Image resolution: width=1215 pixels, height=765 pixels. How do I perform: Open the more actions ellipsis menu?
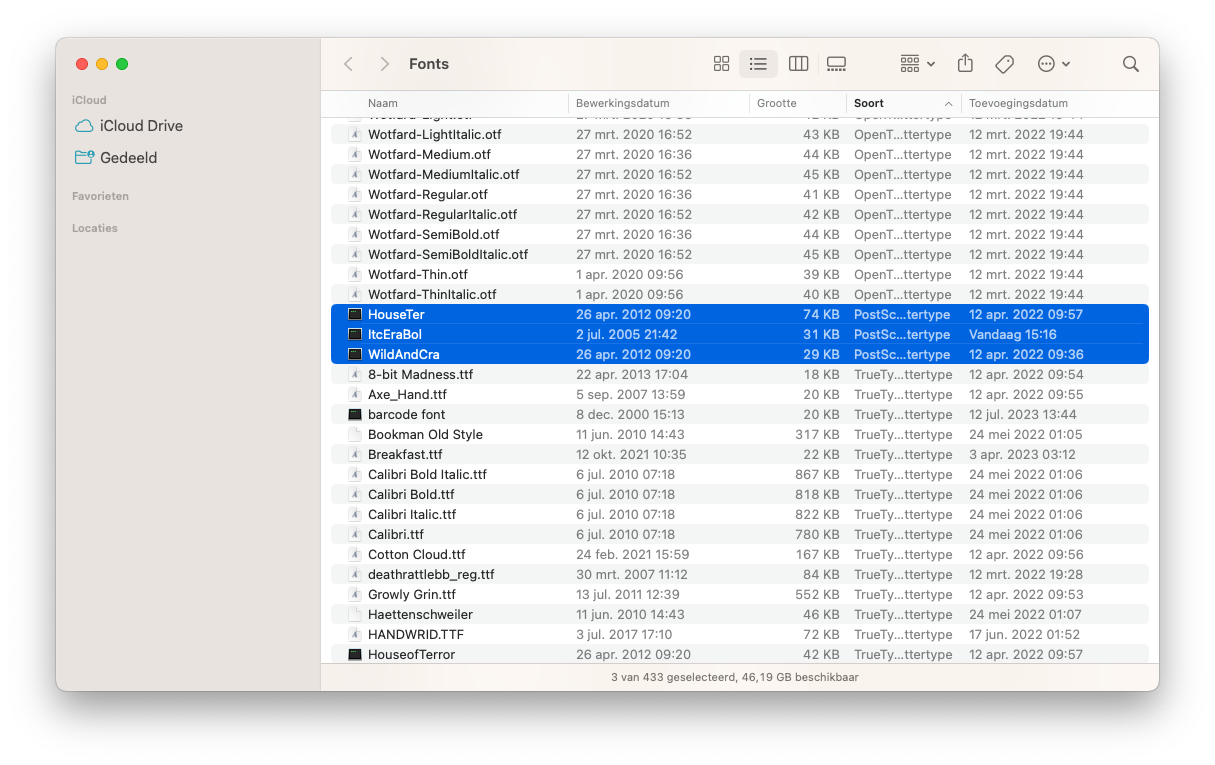[1054, 64]
